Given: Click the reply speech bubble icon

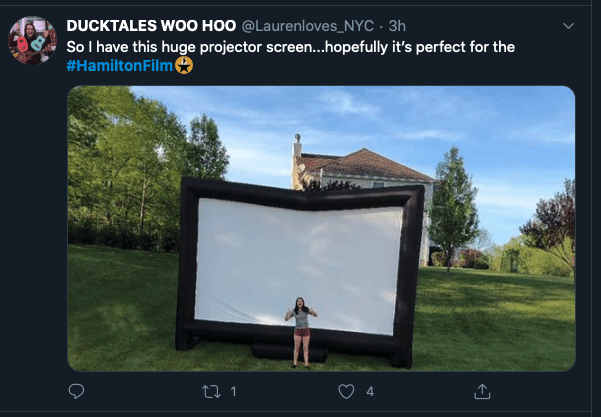Looking at the screenshot, I should [76, 391].
